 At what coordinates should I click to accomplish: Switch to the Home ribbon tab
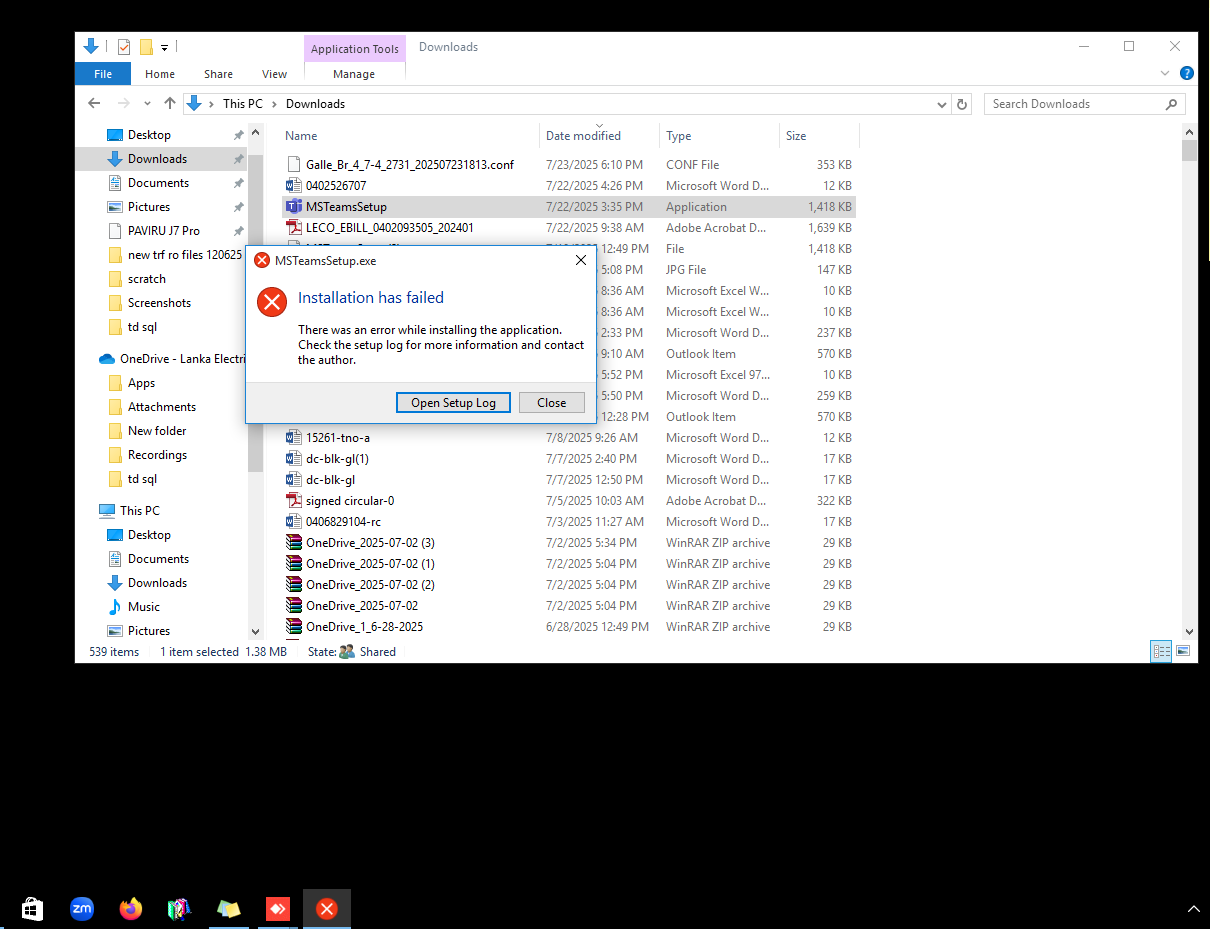tap(160, 74)
